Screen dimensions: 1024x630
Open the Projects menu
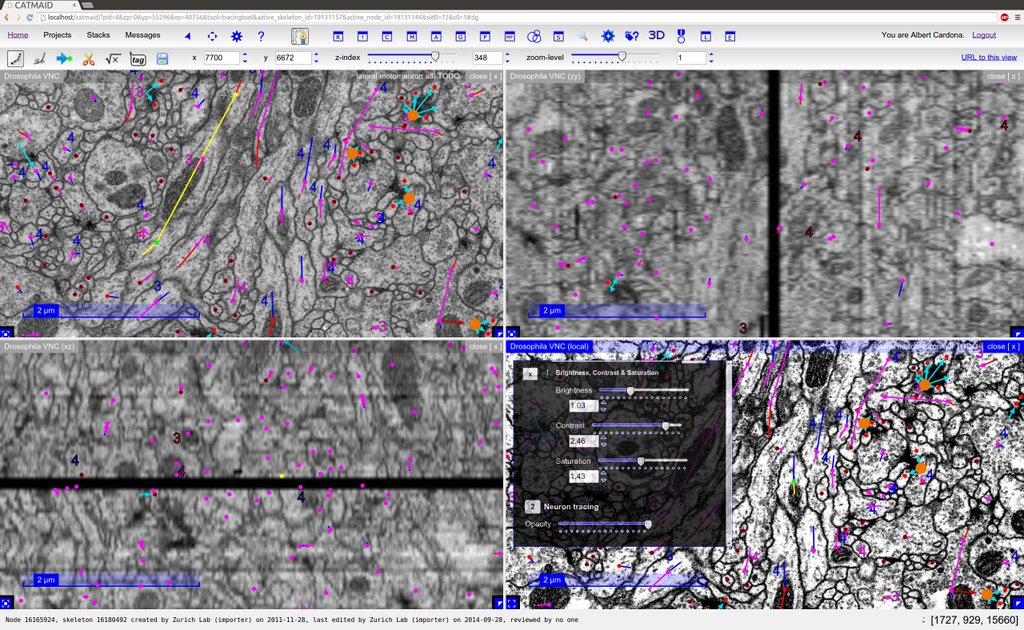click(57, 35)
